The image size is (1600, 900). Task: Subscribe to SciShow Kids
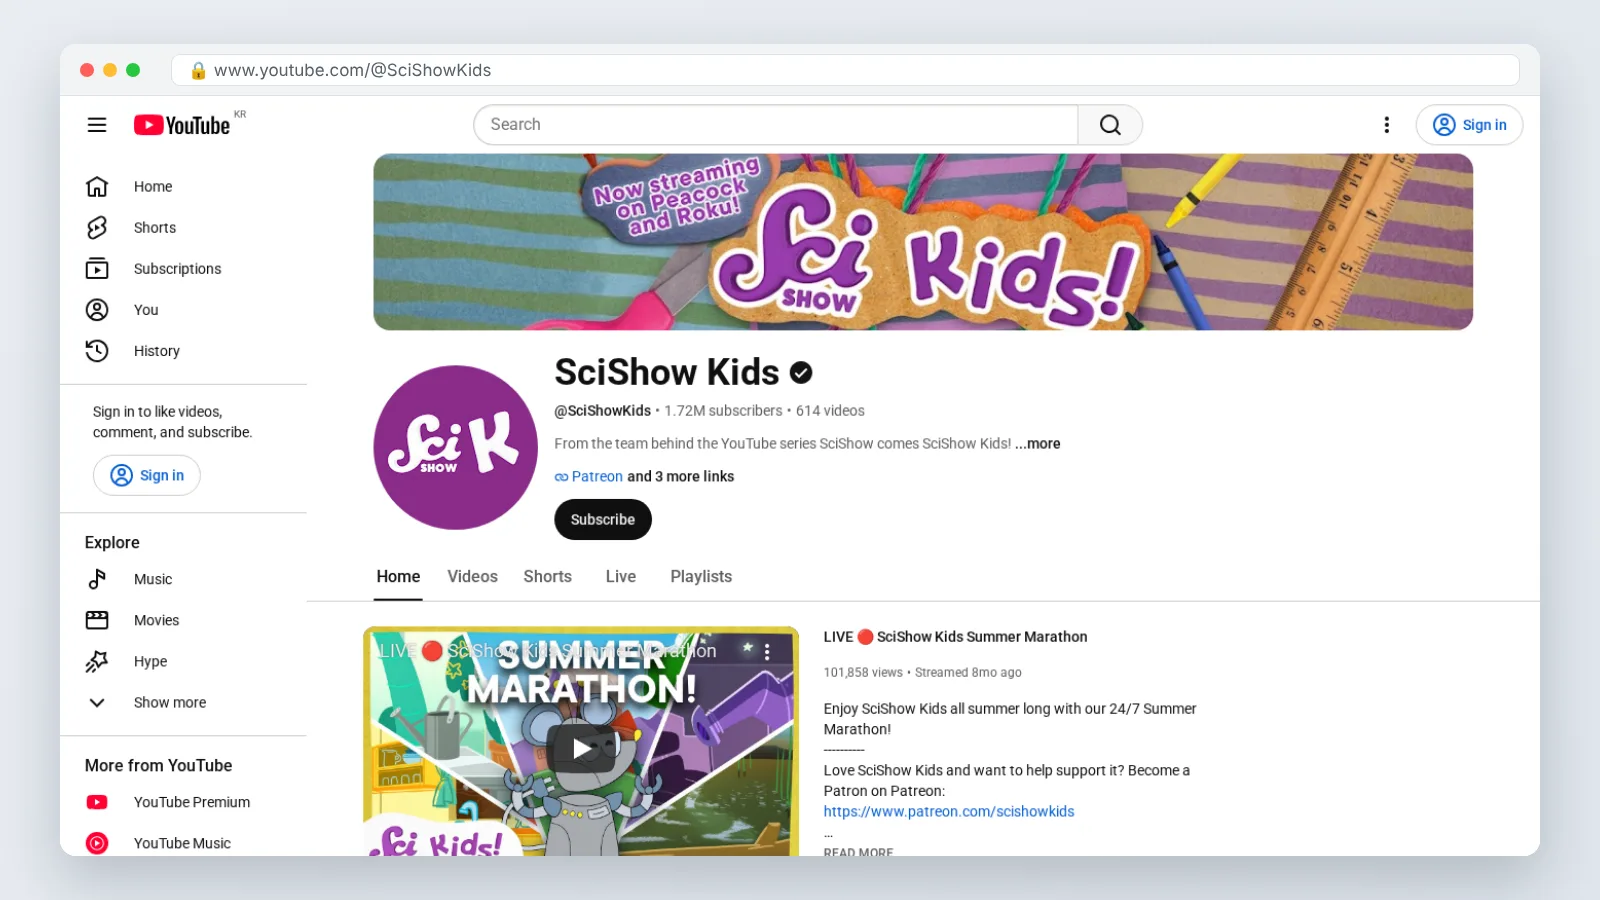tap(603, 520)
